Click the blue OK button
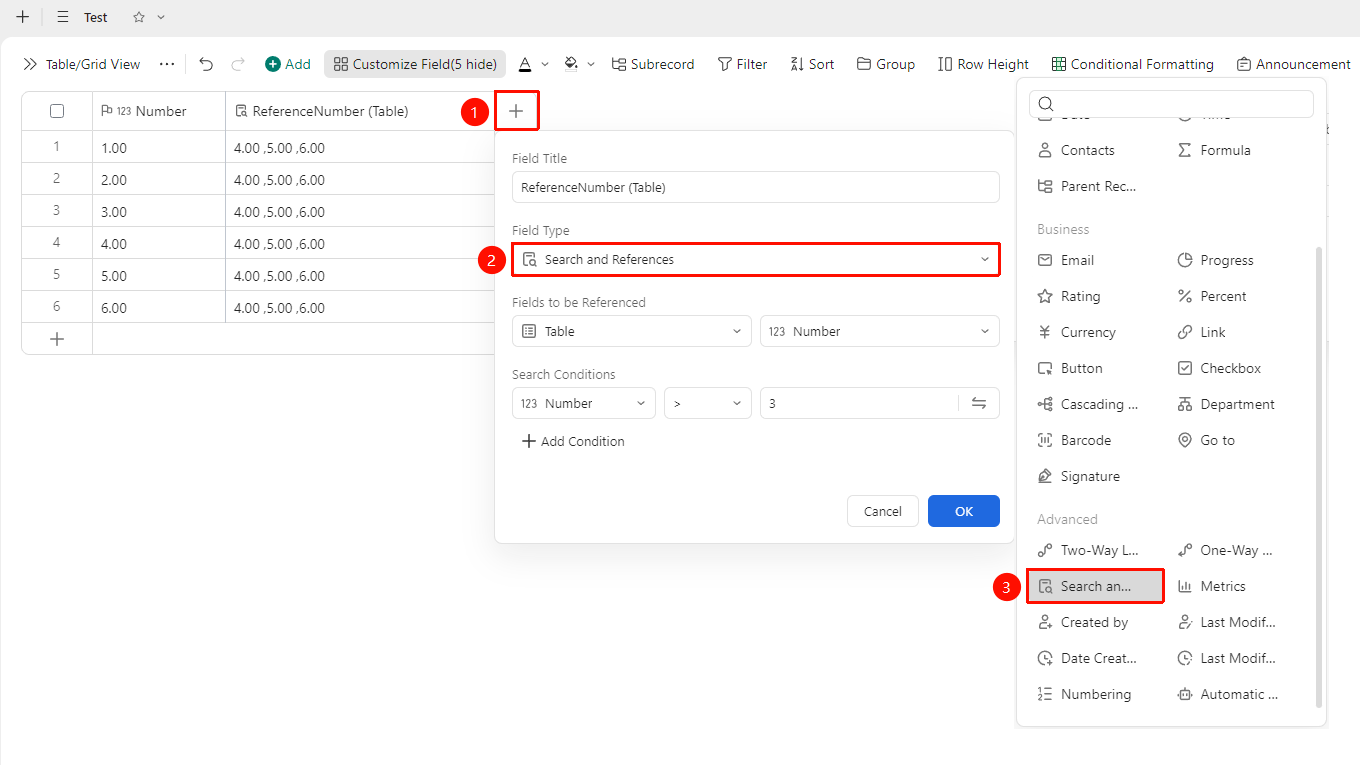1360x765 pixels. point(964,511)
